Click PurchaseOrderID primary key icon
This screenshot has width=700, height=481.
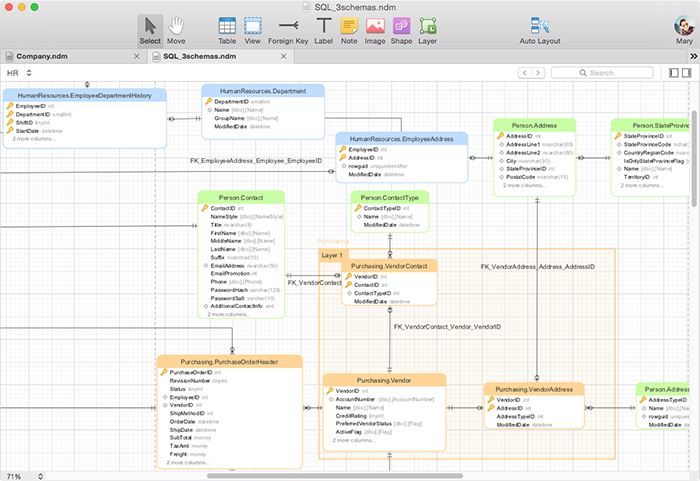[x=163, y=372]
